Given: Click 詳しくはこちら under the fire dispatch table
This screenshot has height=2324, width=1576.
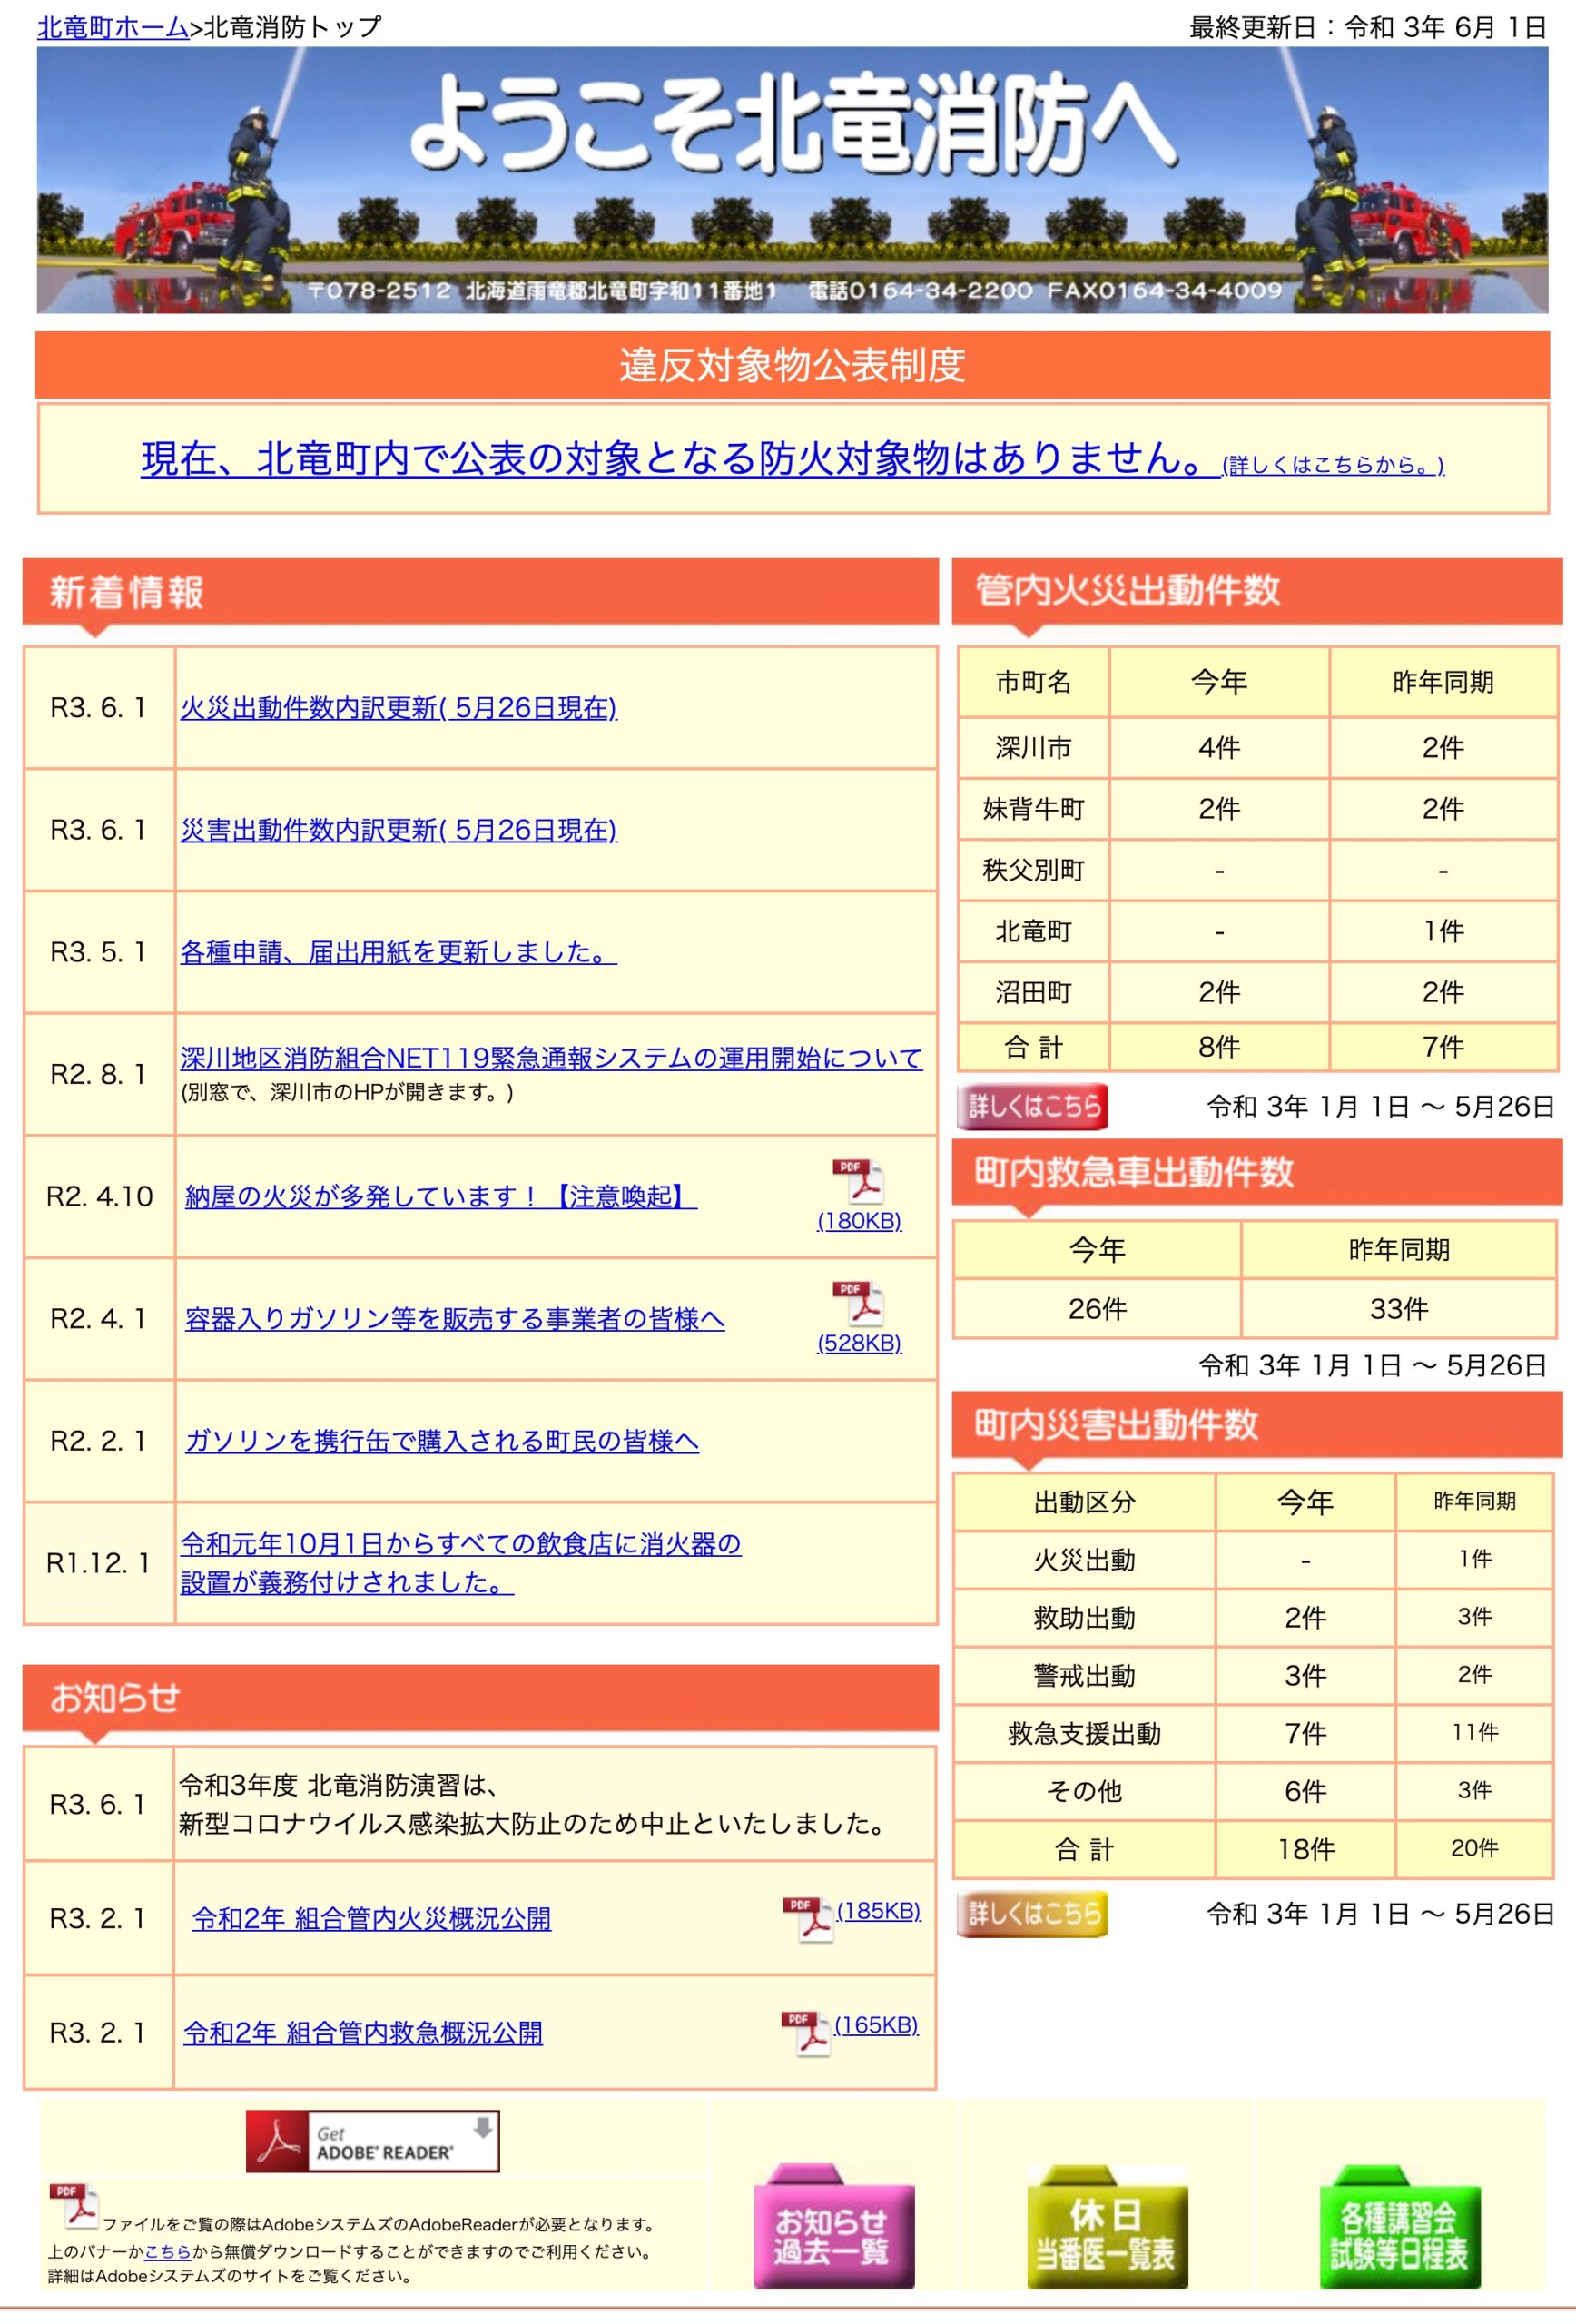Looking at the screenshot, I should pyautogui.click(x=1034, y=1108).
